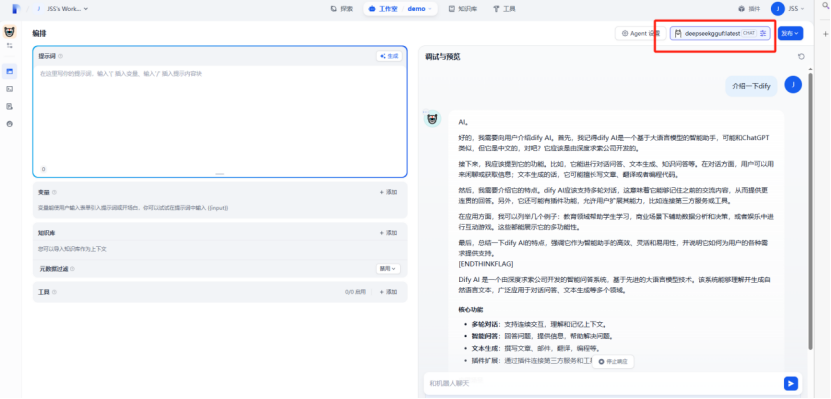The height and width of the screenshot is (399, 831).
Task: Click the prompt box resize handle
Action: (x=219, y=174)
